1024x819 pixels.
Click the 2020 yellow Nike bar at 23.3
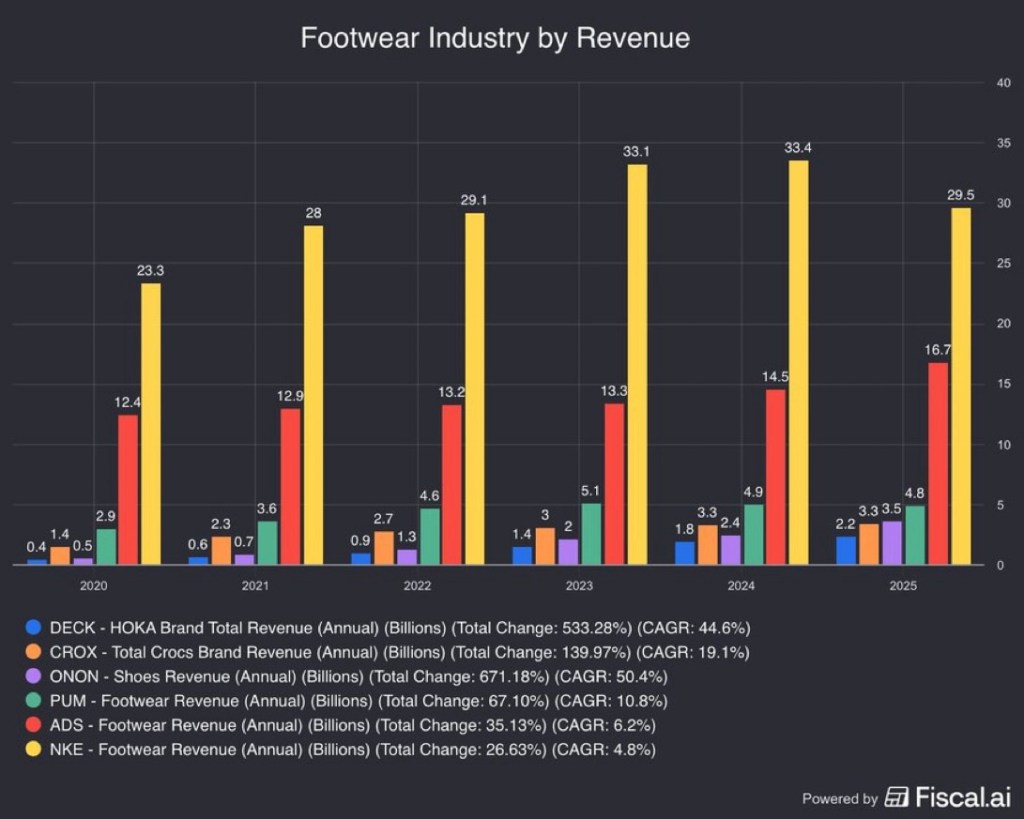click(150, 423)
